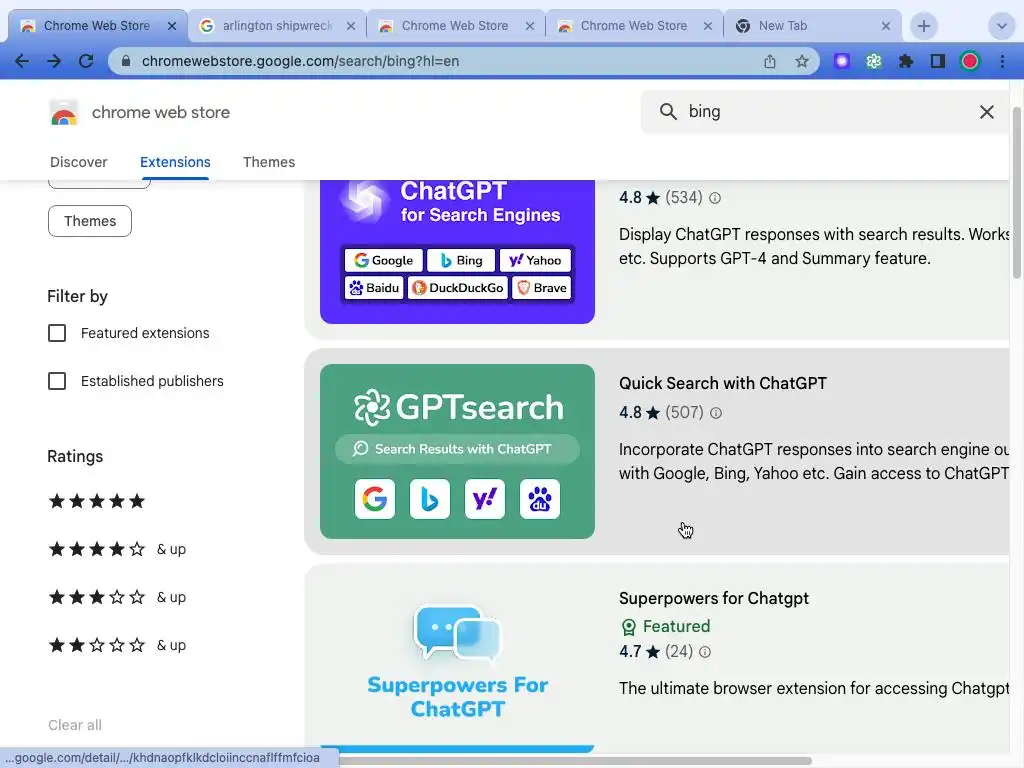Bookmark this page with the star icon
This screenshot has width=1024, height=768.
coord(802,61)
